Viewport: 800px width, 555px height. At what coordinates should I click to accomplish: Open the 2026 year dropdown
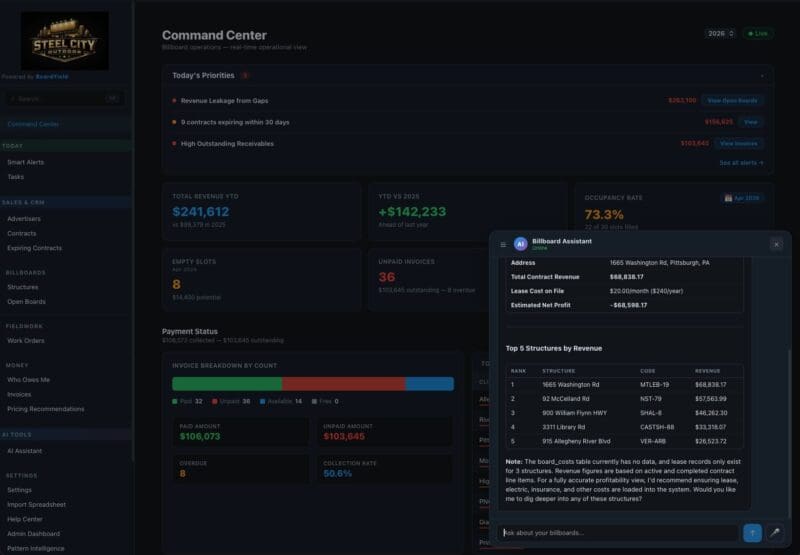pyautogui.click(x=720, y=33)
